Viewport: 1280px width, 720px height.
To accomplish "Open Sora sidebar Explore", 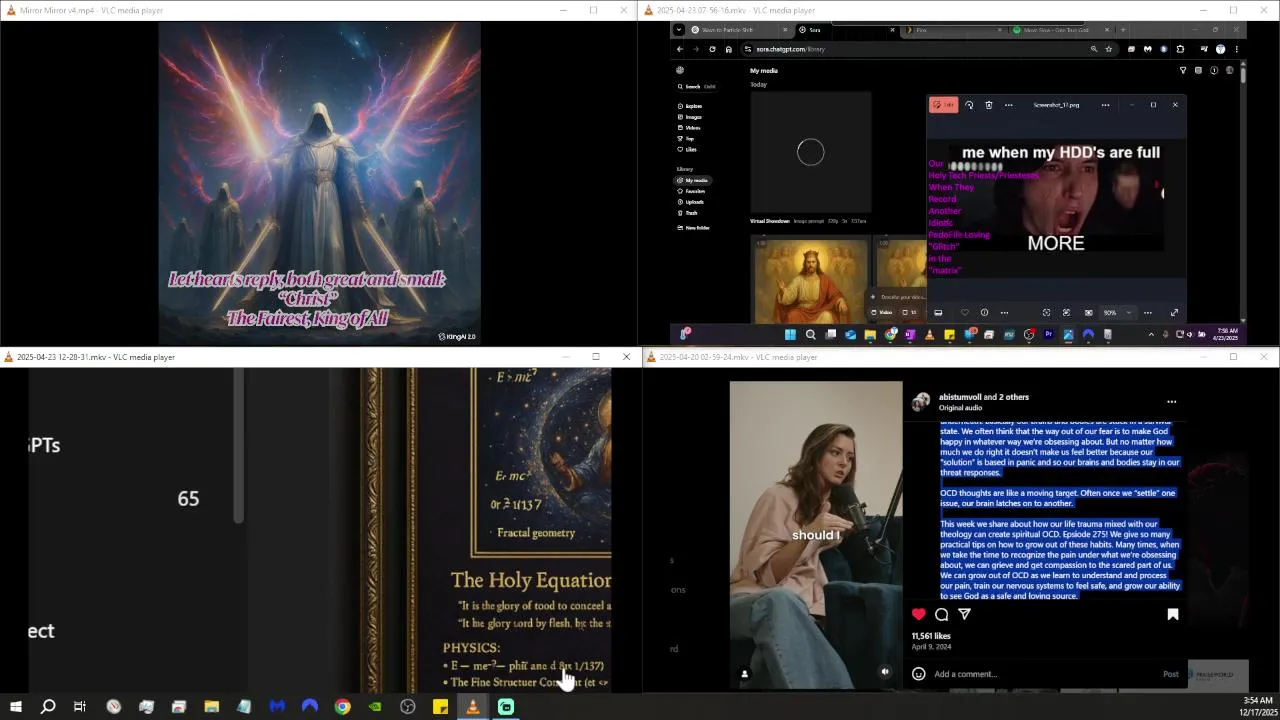I will click(x=690, y=106).
